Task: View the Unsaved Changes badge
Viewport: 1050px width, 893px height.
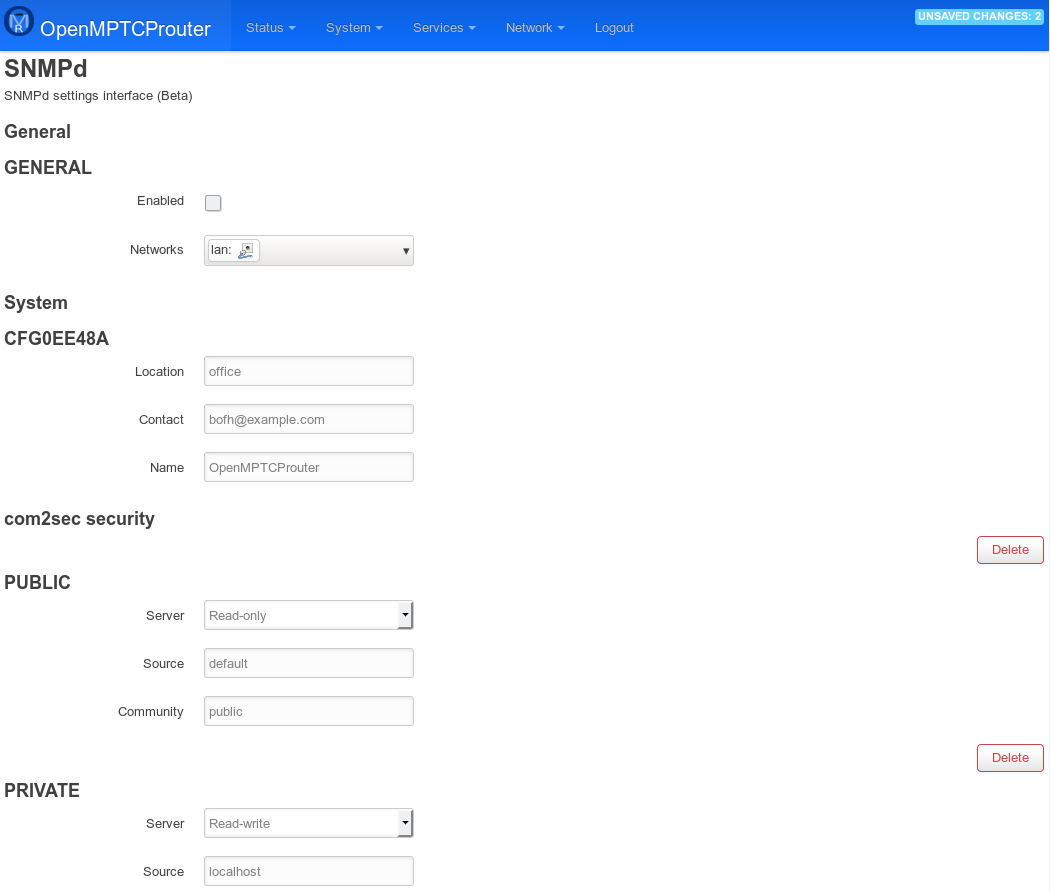Action: [979, 16]
